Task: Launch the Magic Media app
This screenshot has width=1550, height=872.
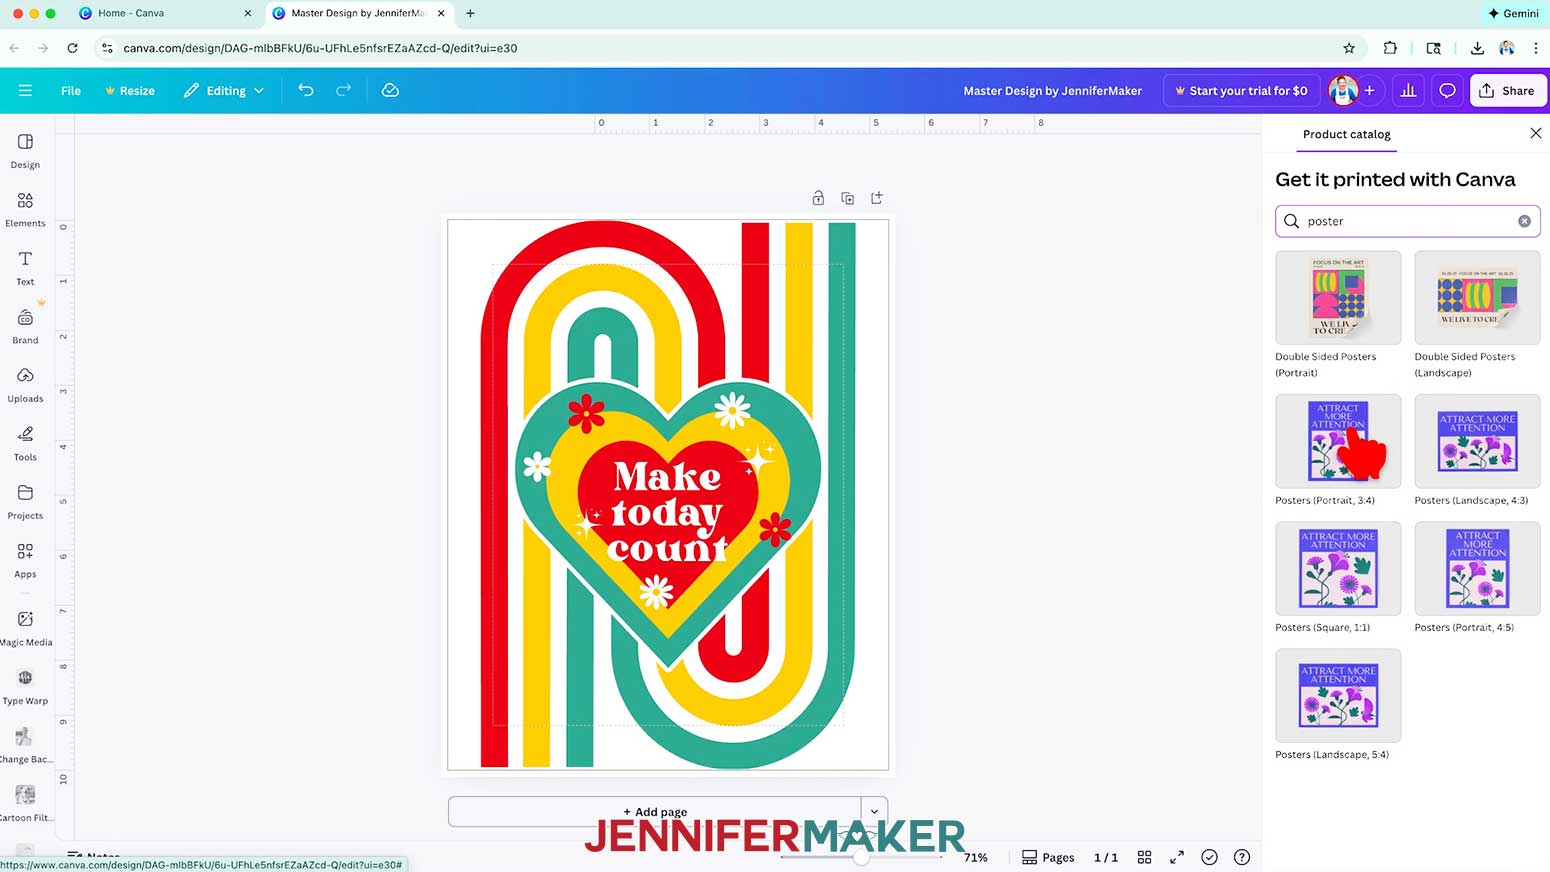Action: tap(25, 628)
